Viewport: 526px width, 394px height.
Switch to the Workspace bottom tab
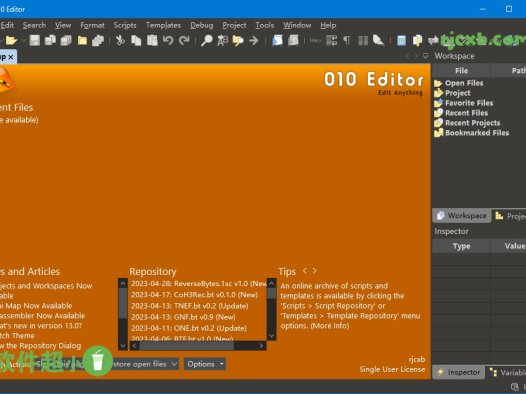pos(462,216)
